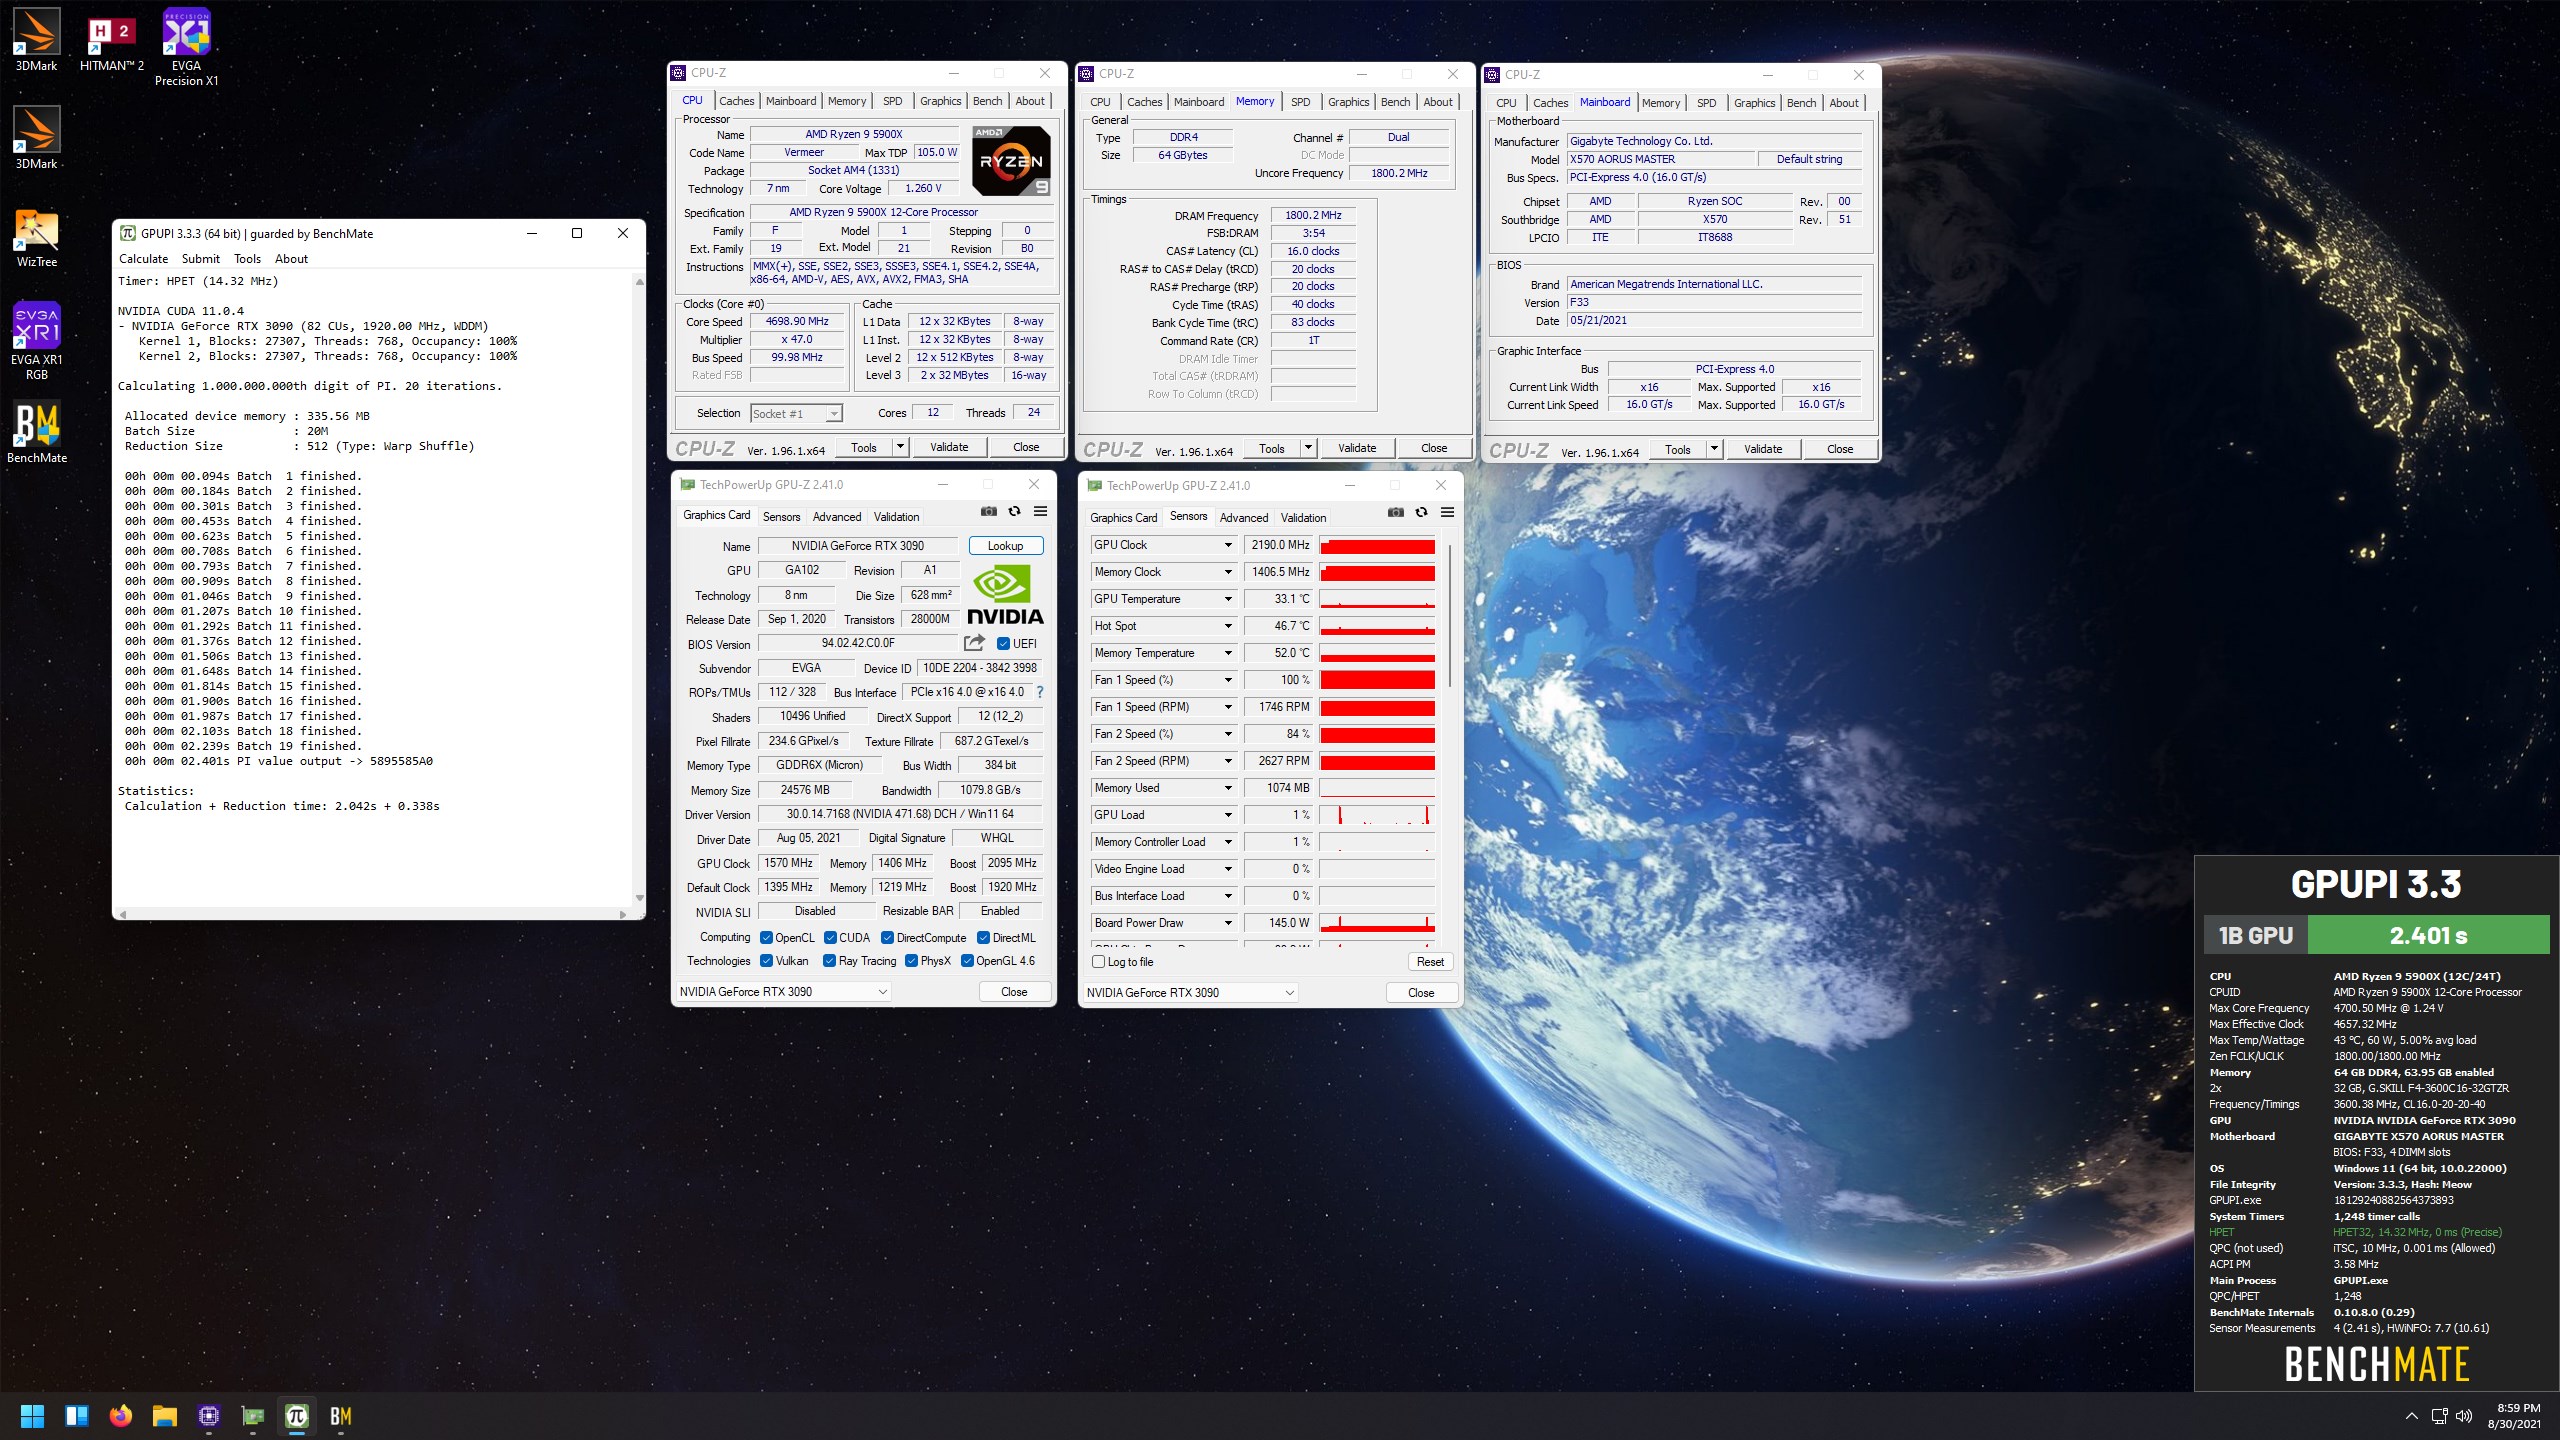This screenshot has width=2560, height=1440.
Task: Click the refresh icon in GPU-Z Sensors window
Action: 1421,513
